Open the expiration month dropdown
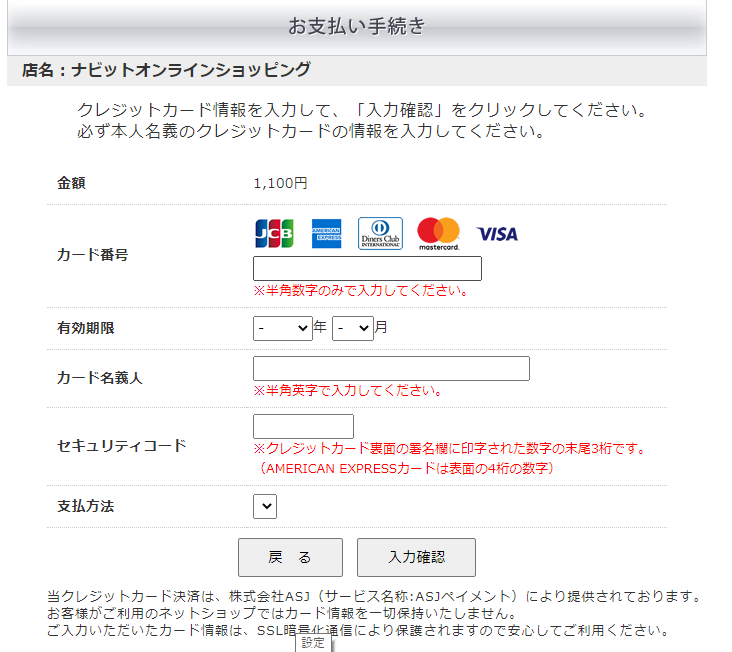The image size is (732, 652). [352, 328]
